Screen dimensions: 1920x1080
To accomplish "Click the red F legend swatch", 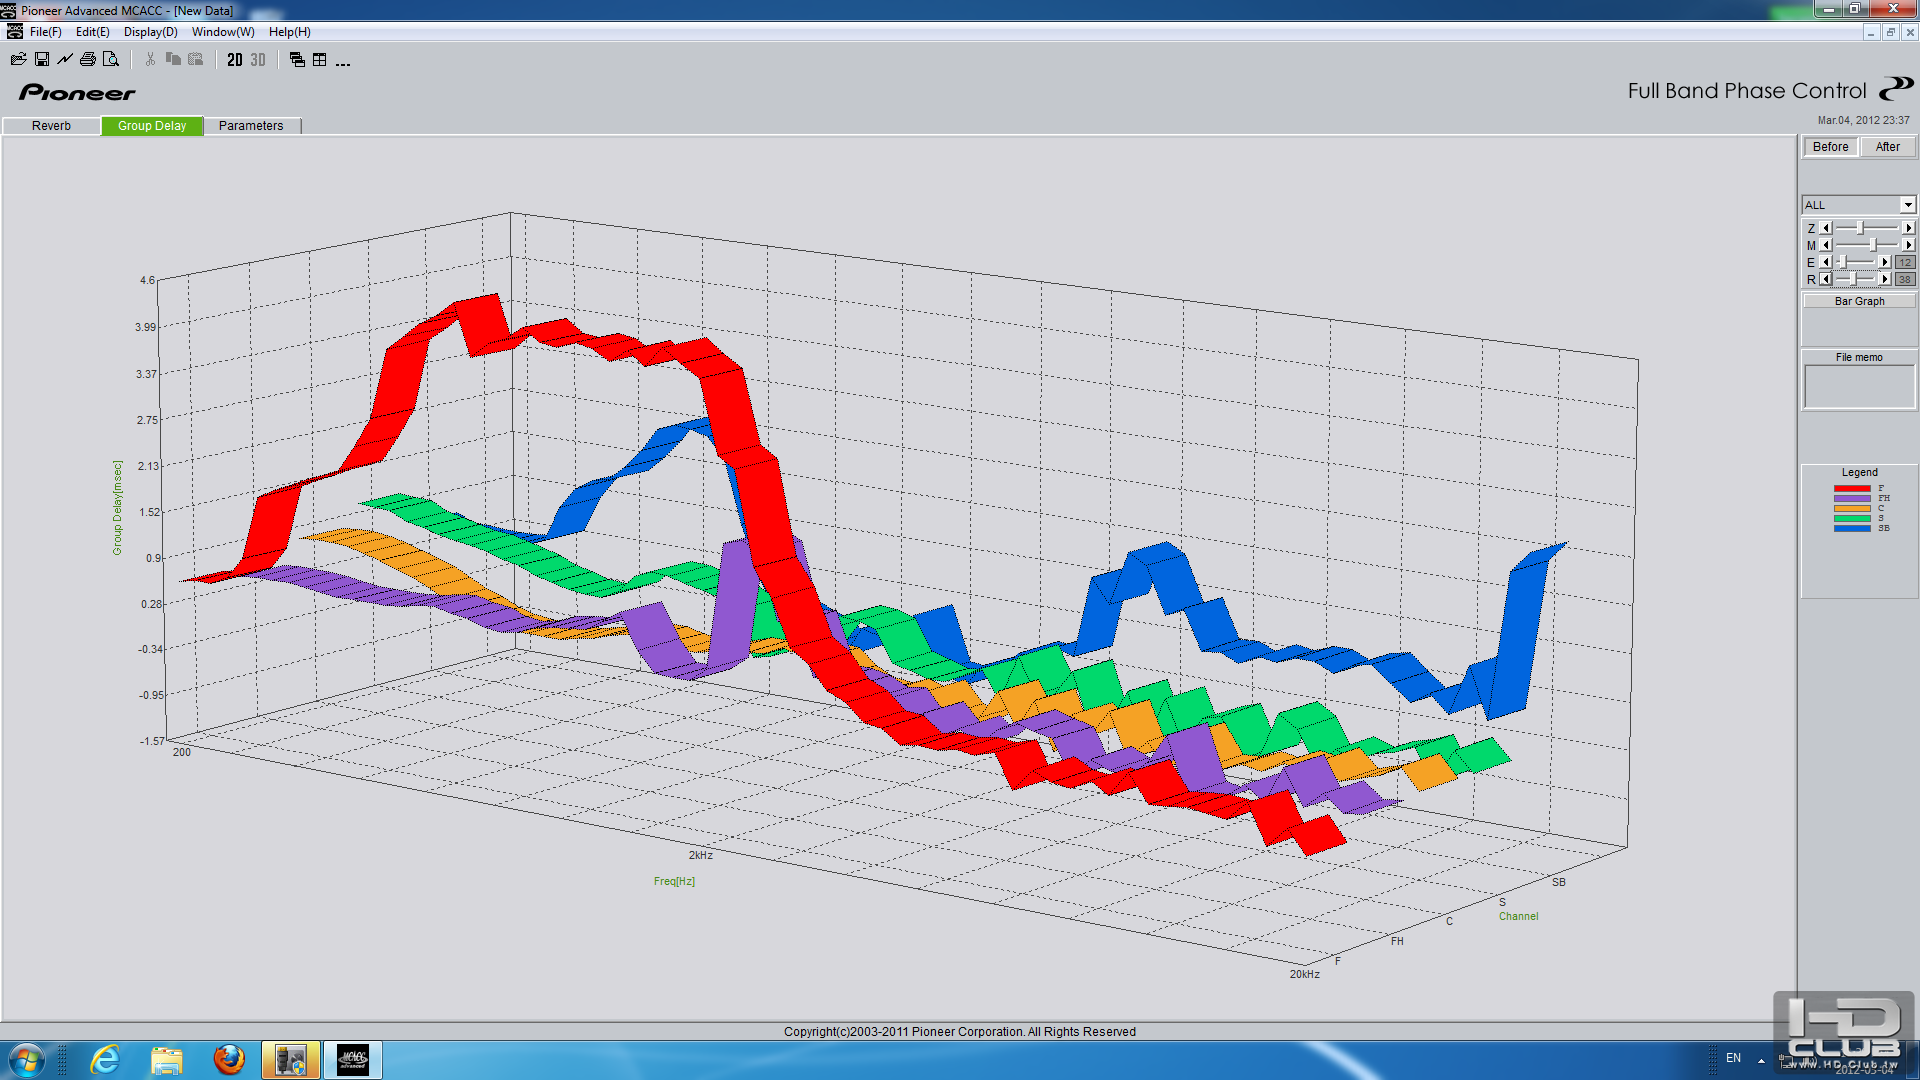I will click(x=1852, y=488).
